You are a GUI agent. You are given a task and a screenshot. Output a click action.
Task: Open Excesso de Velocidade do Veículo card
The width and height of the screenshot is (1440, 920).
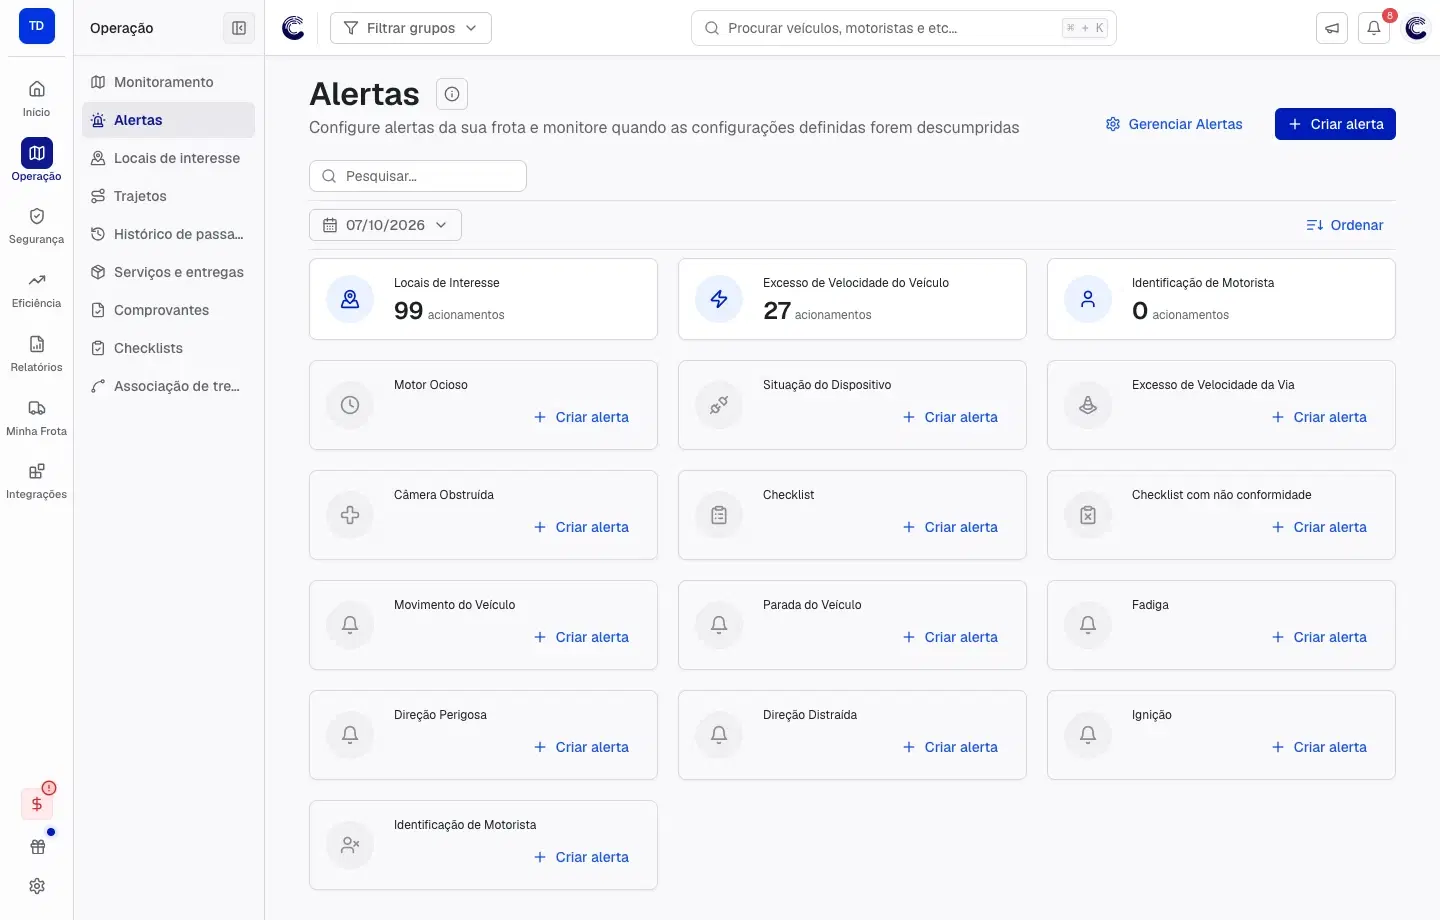click(x=852, y=299)
